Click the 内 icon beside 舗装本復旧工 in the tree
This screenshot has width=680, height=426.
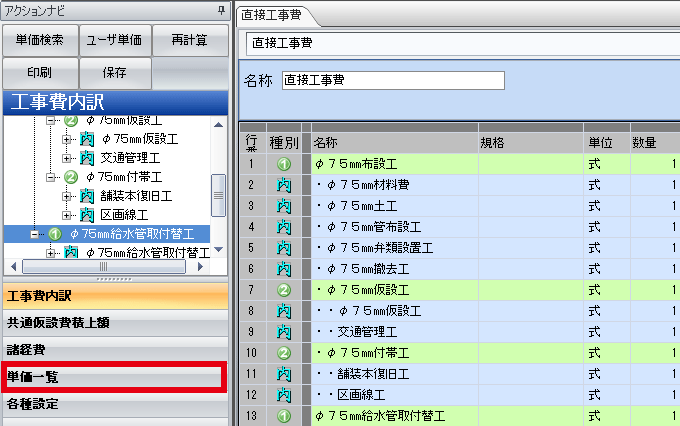pyautogui.click(x=87, y=196)
